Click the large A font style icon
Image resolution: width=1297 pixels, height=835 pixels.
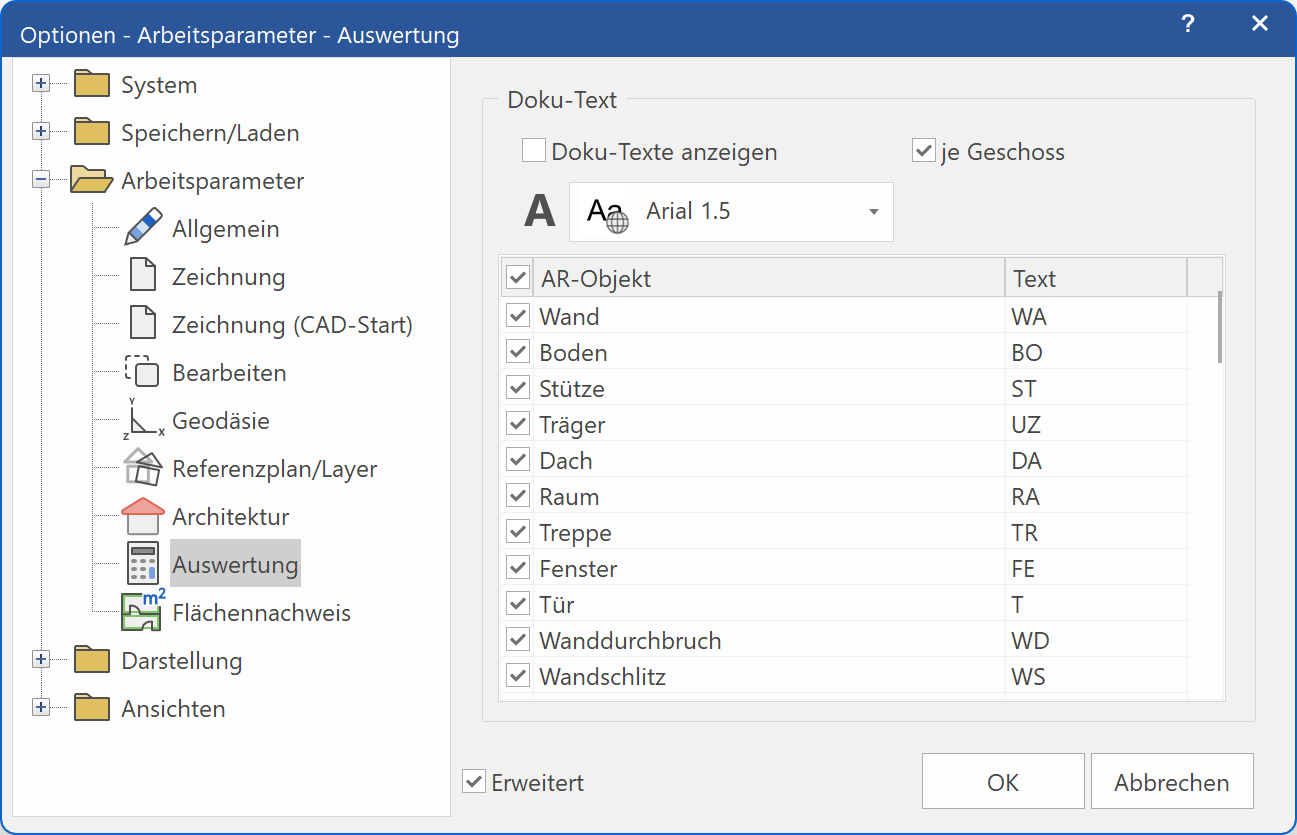538,211
